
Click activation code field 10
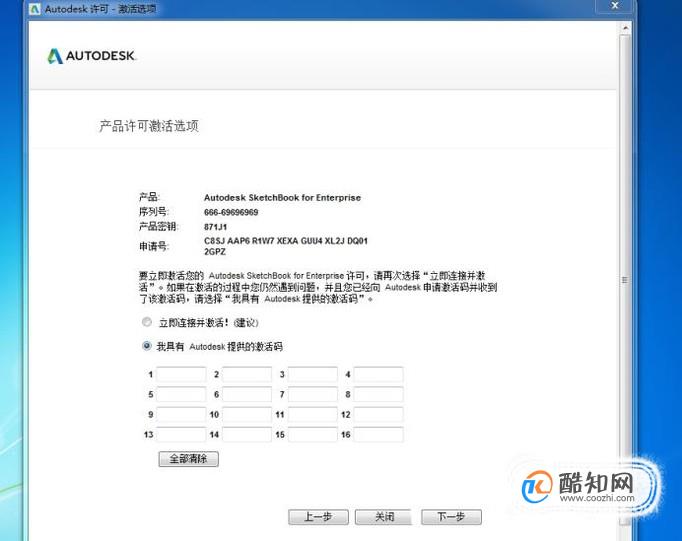[247, 414]
